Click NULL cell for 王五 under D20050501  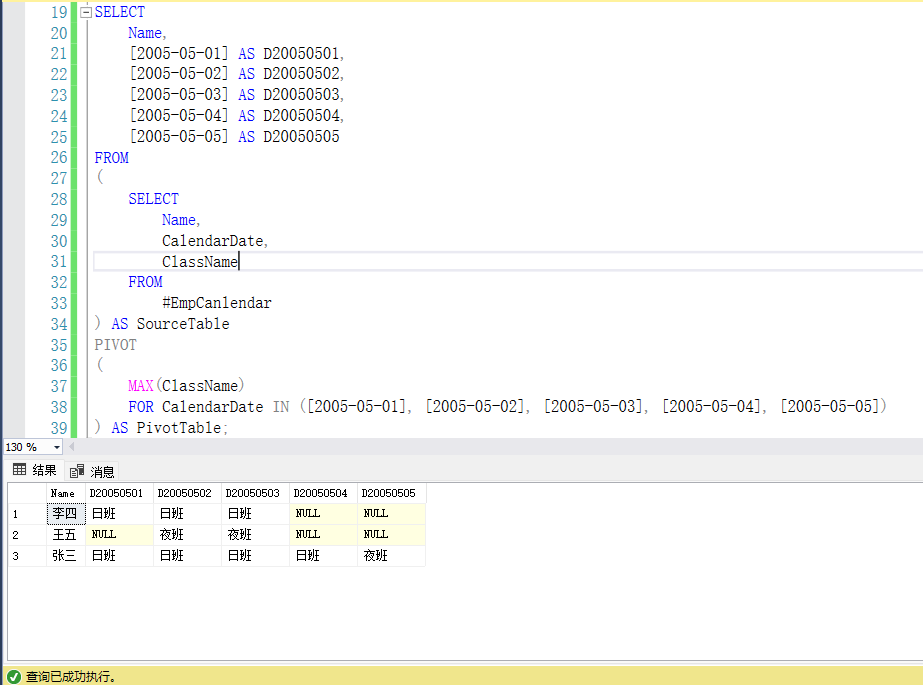coord(119,535)
